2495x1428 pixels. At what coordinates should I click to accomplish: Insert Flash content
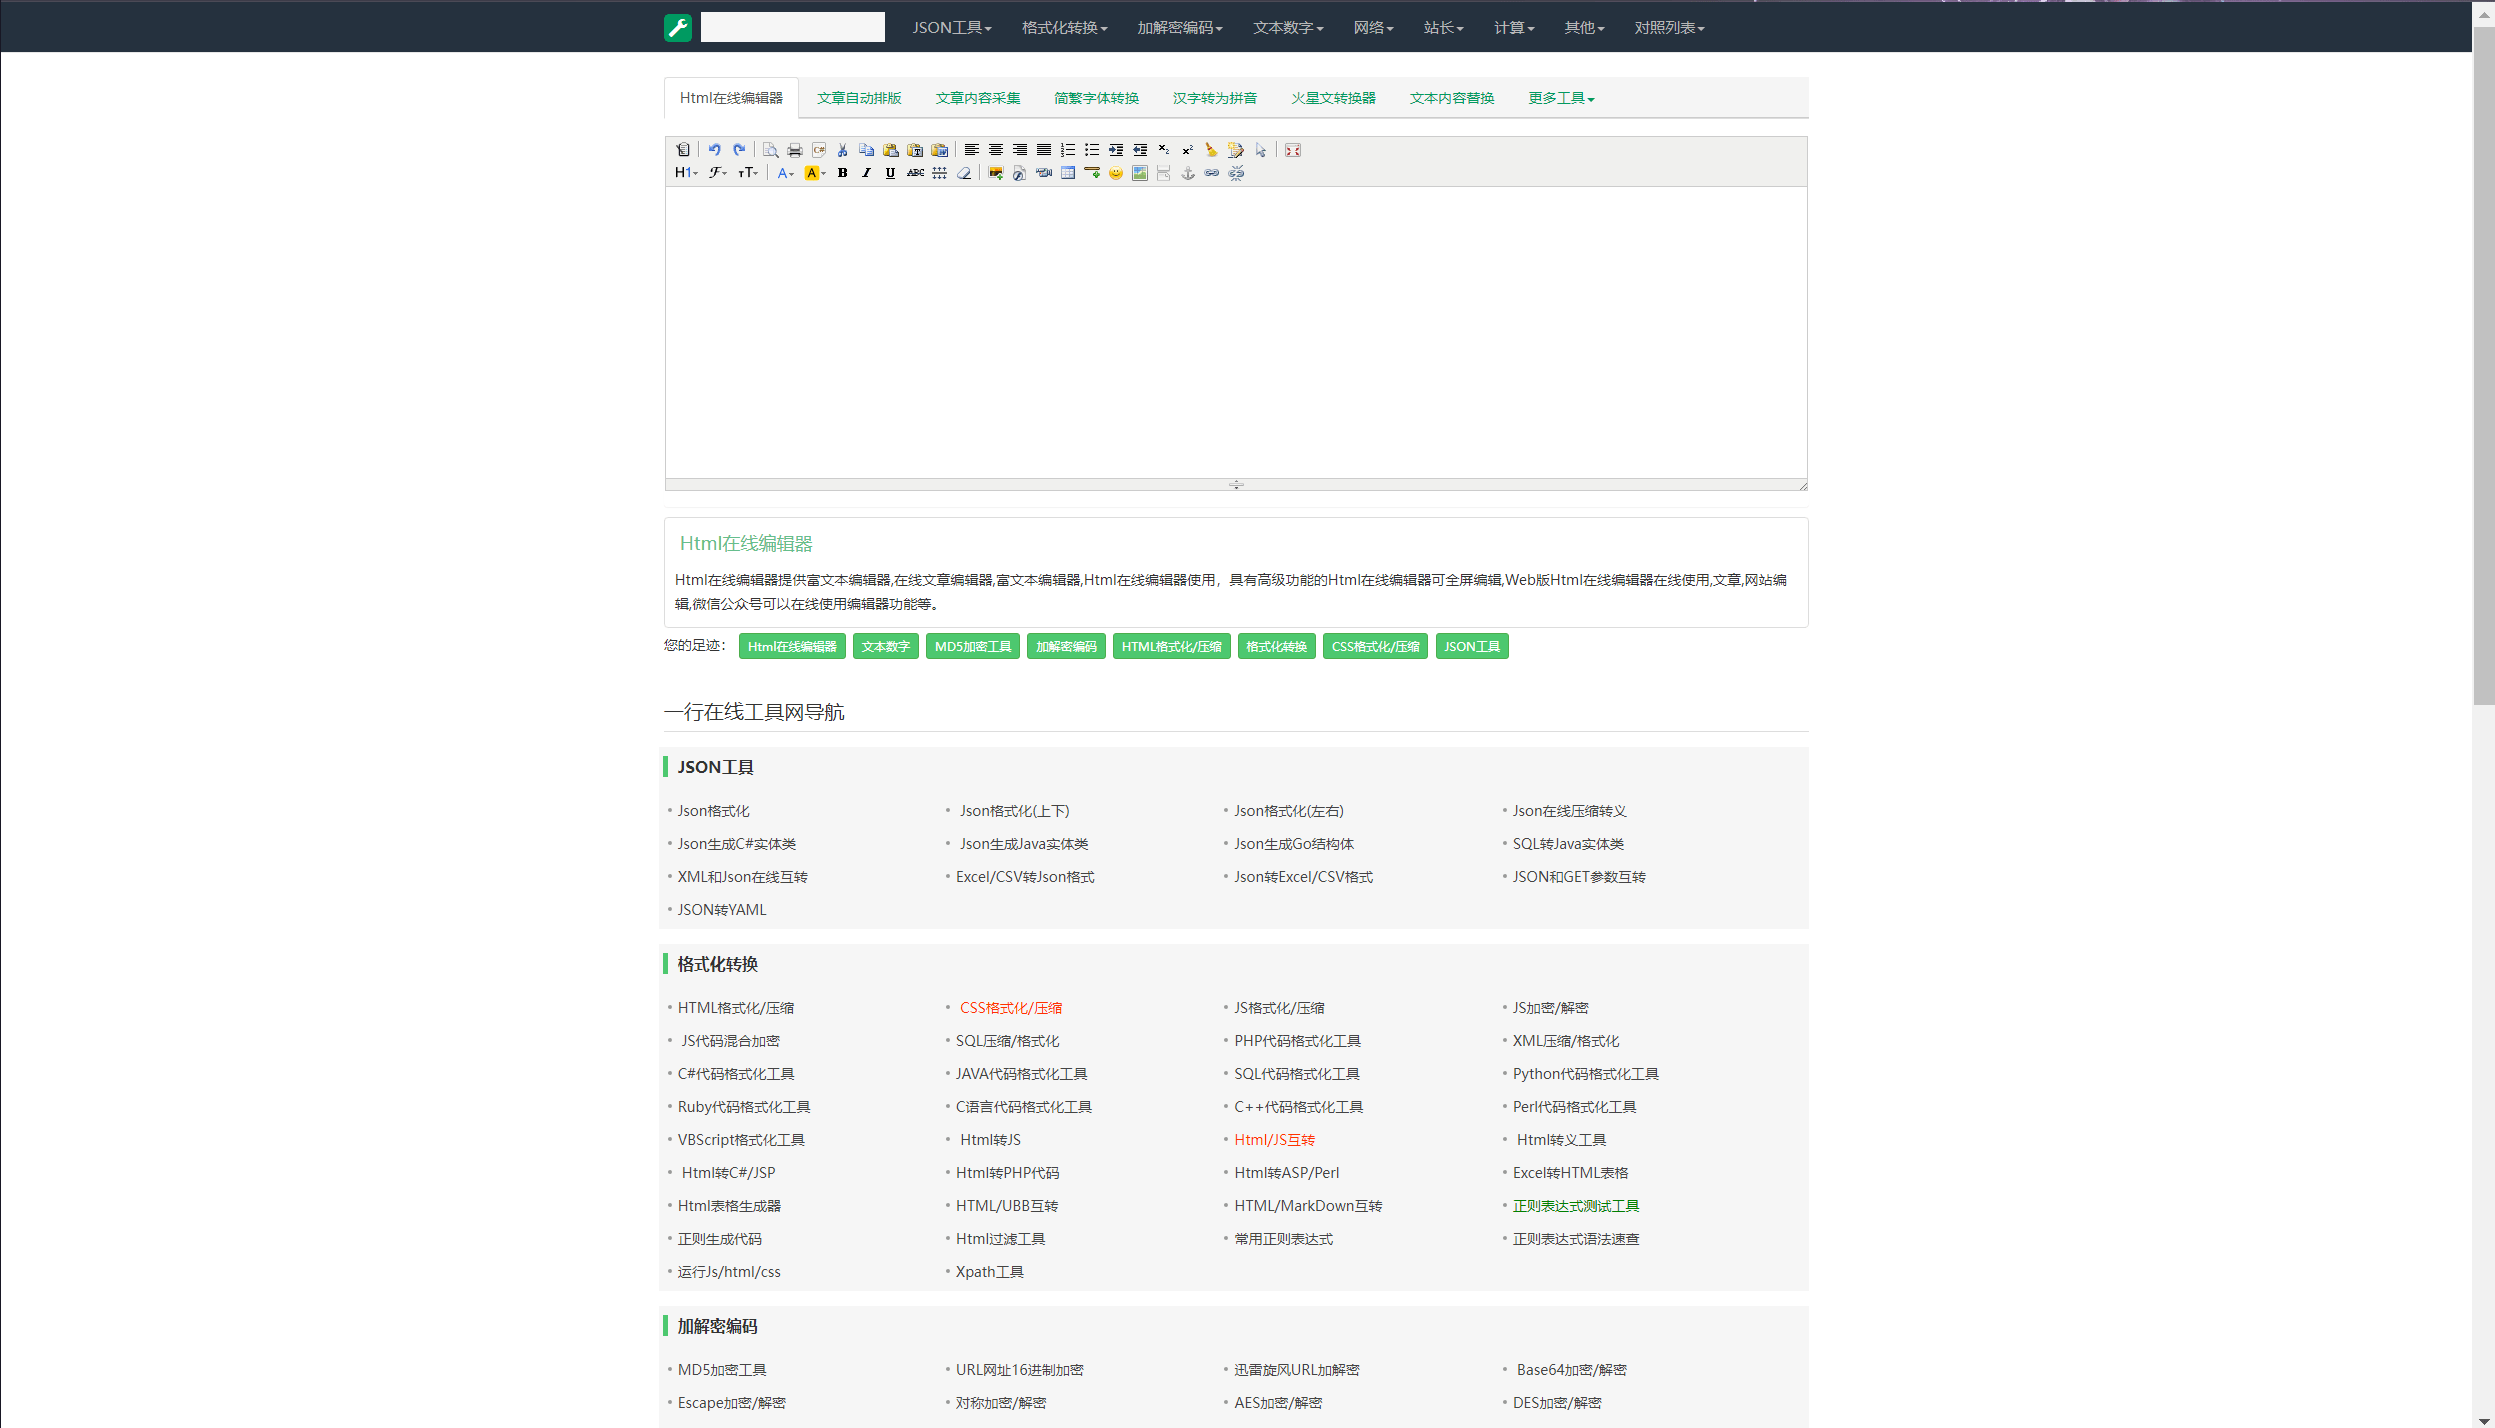pos(1019,173)
